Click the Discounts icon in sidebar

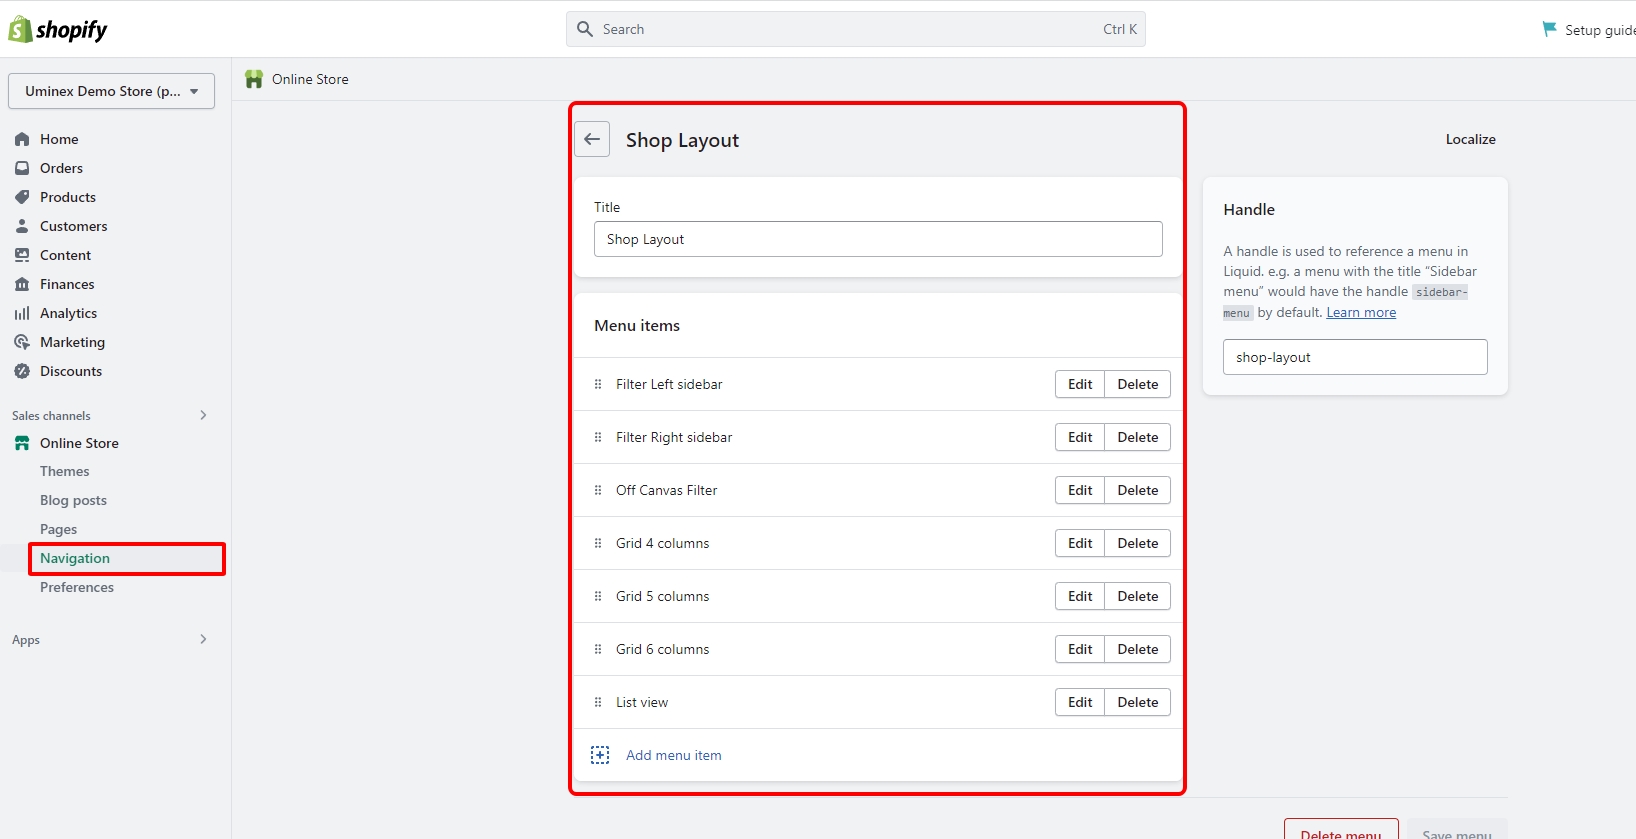pos(22,371)
